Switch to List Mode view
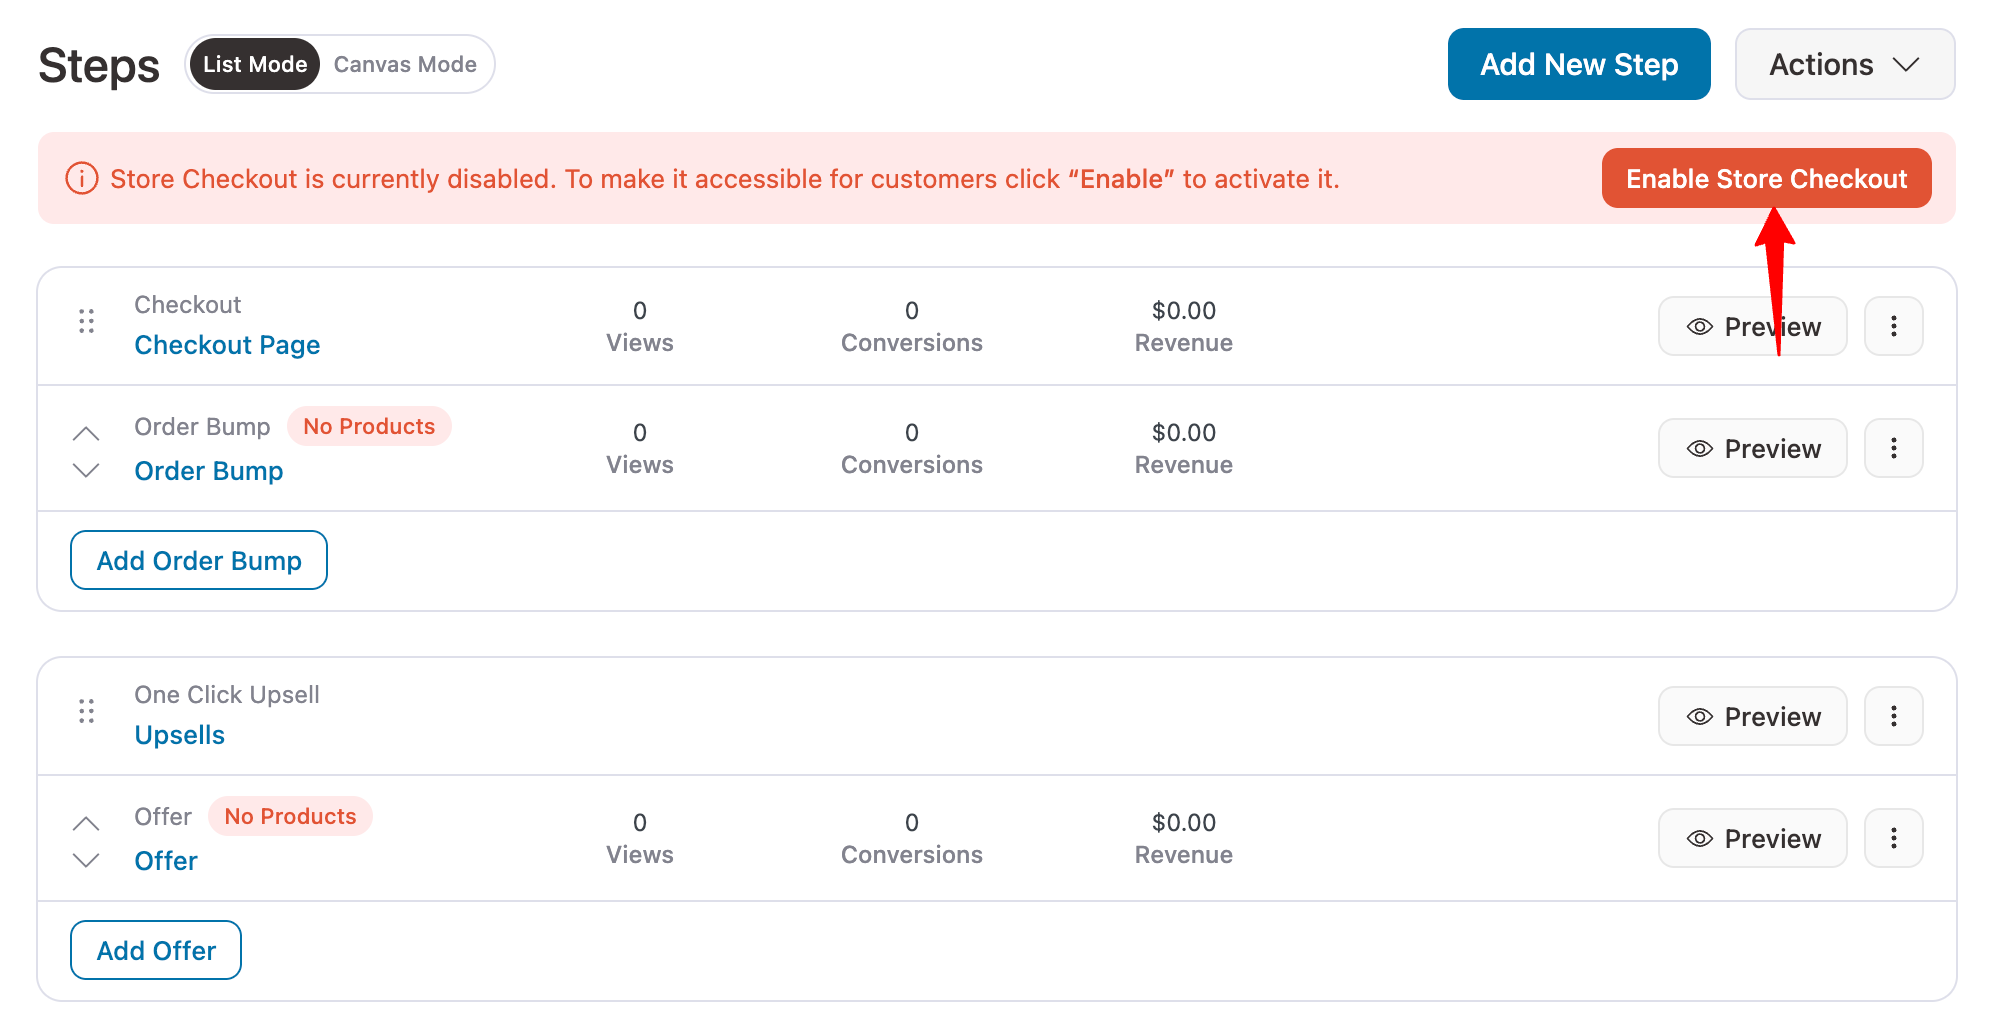This screenshot has width=1990, height=1026. pos(255,64)
